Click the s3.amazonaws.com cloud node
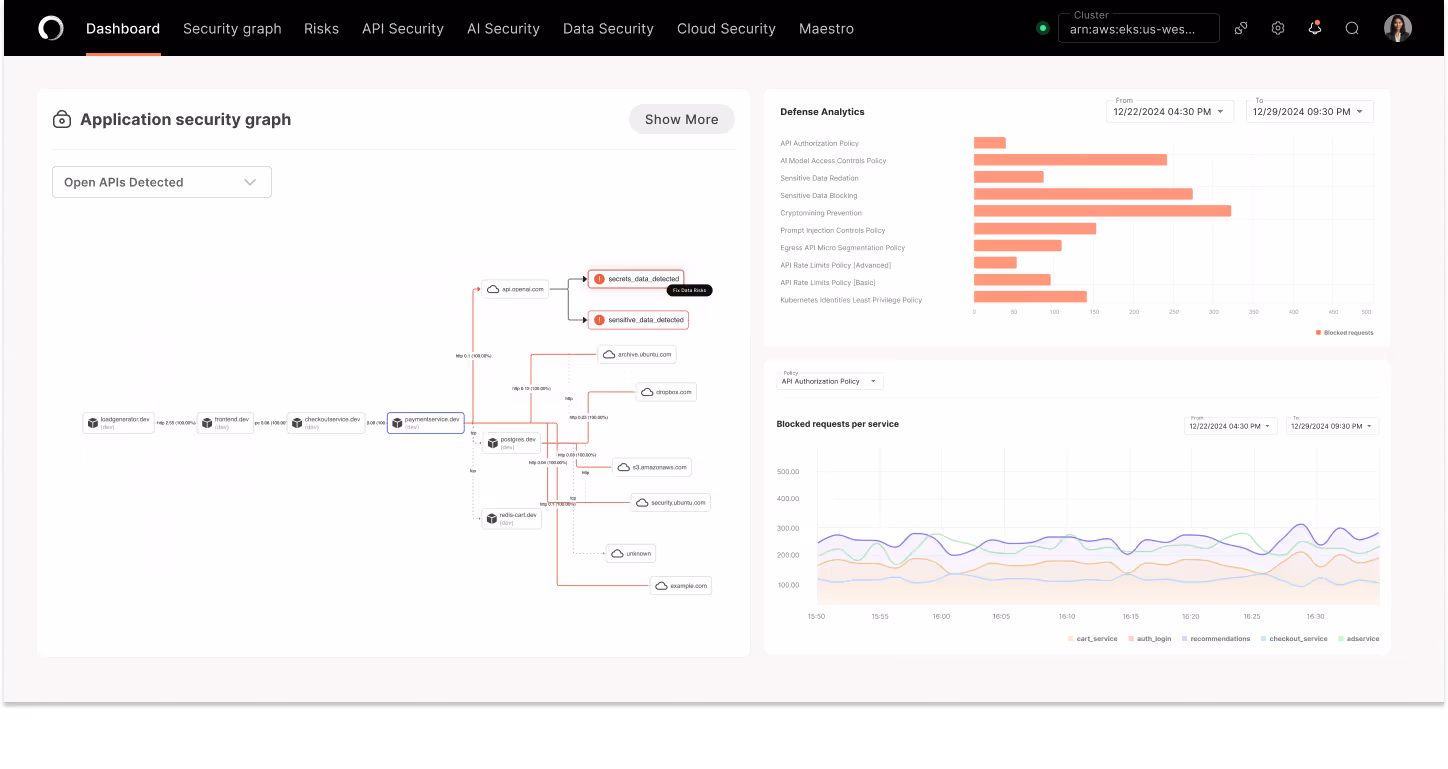 pos(651,467)
